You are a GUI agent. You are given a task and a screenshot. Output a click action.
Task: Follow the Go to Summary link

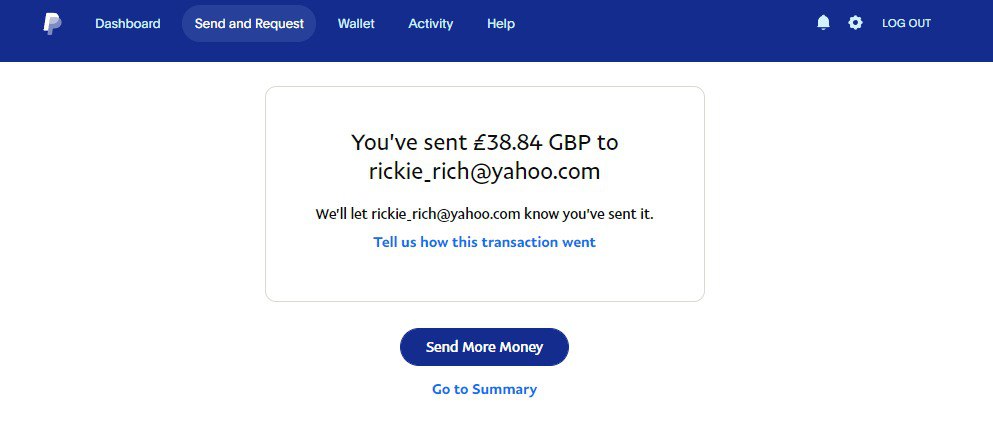point(484,389)
